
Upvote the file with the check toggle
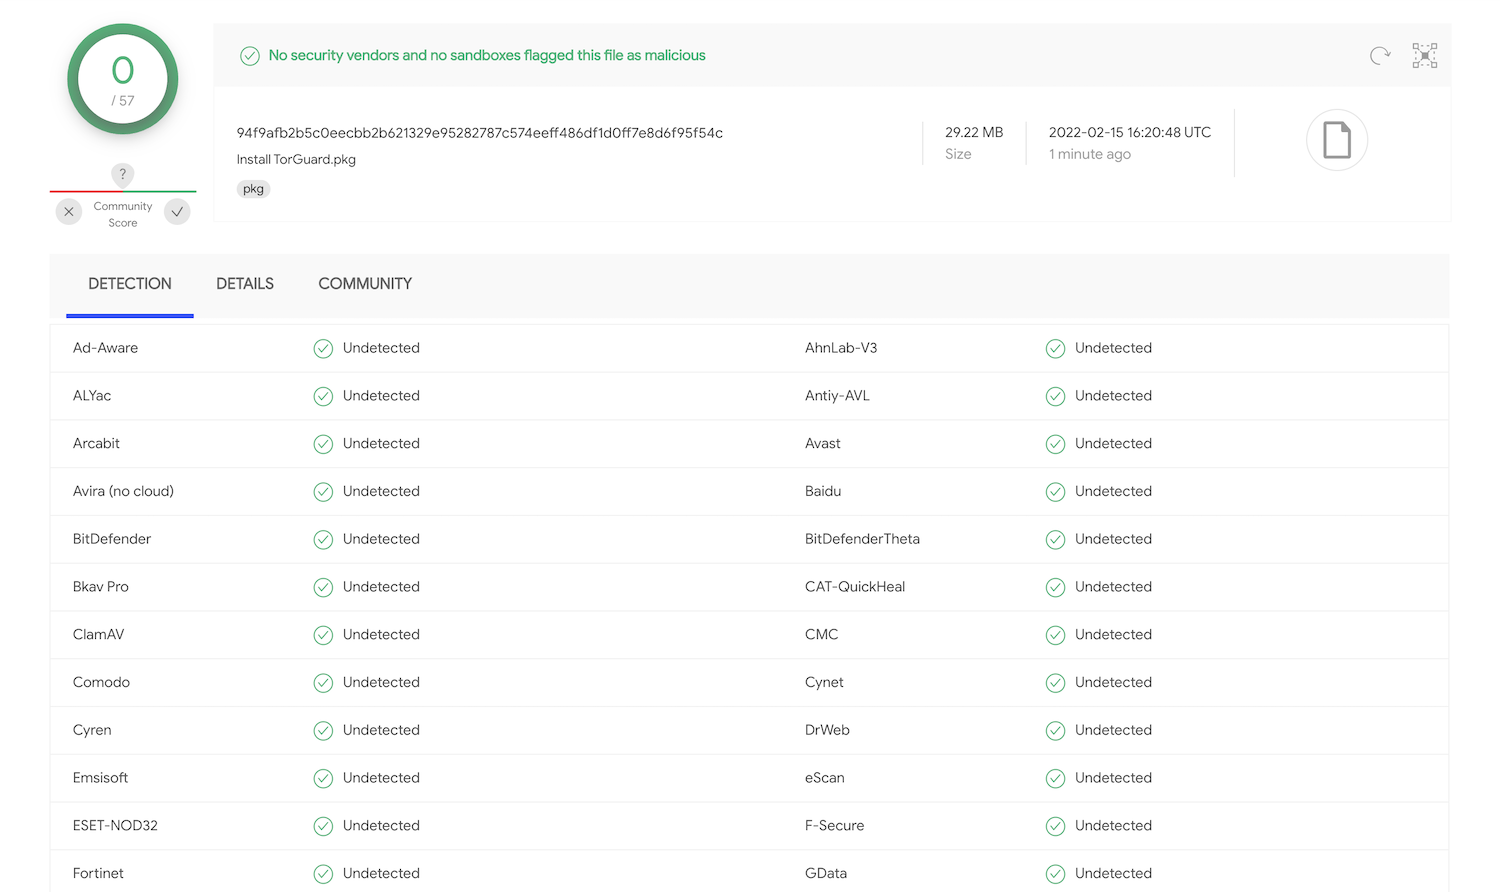(177, 212)
